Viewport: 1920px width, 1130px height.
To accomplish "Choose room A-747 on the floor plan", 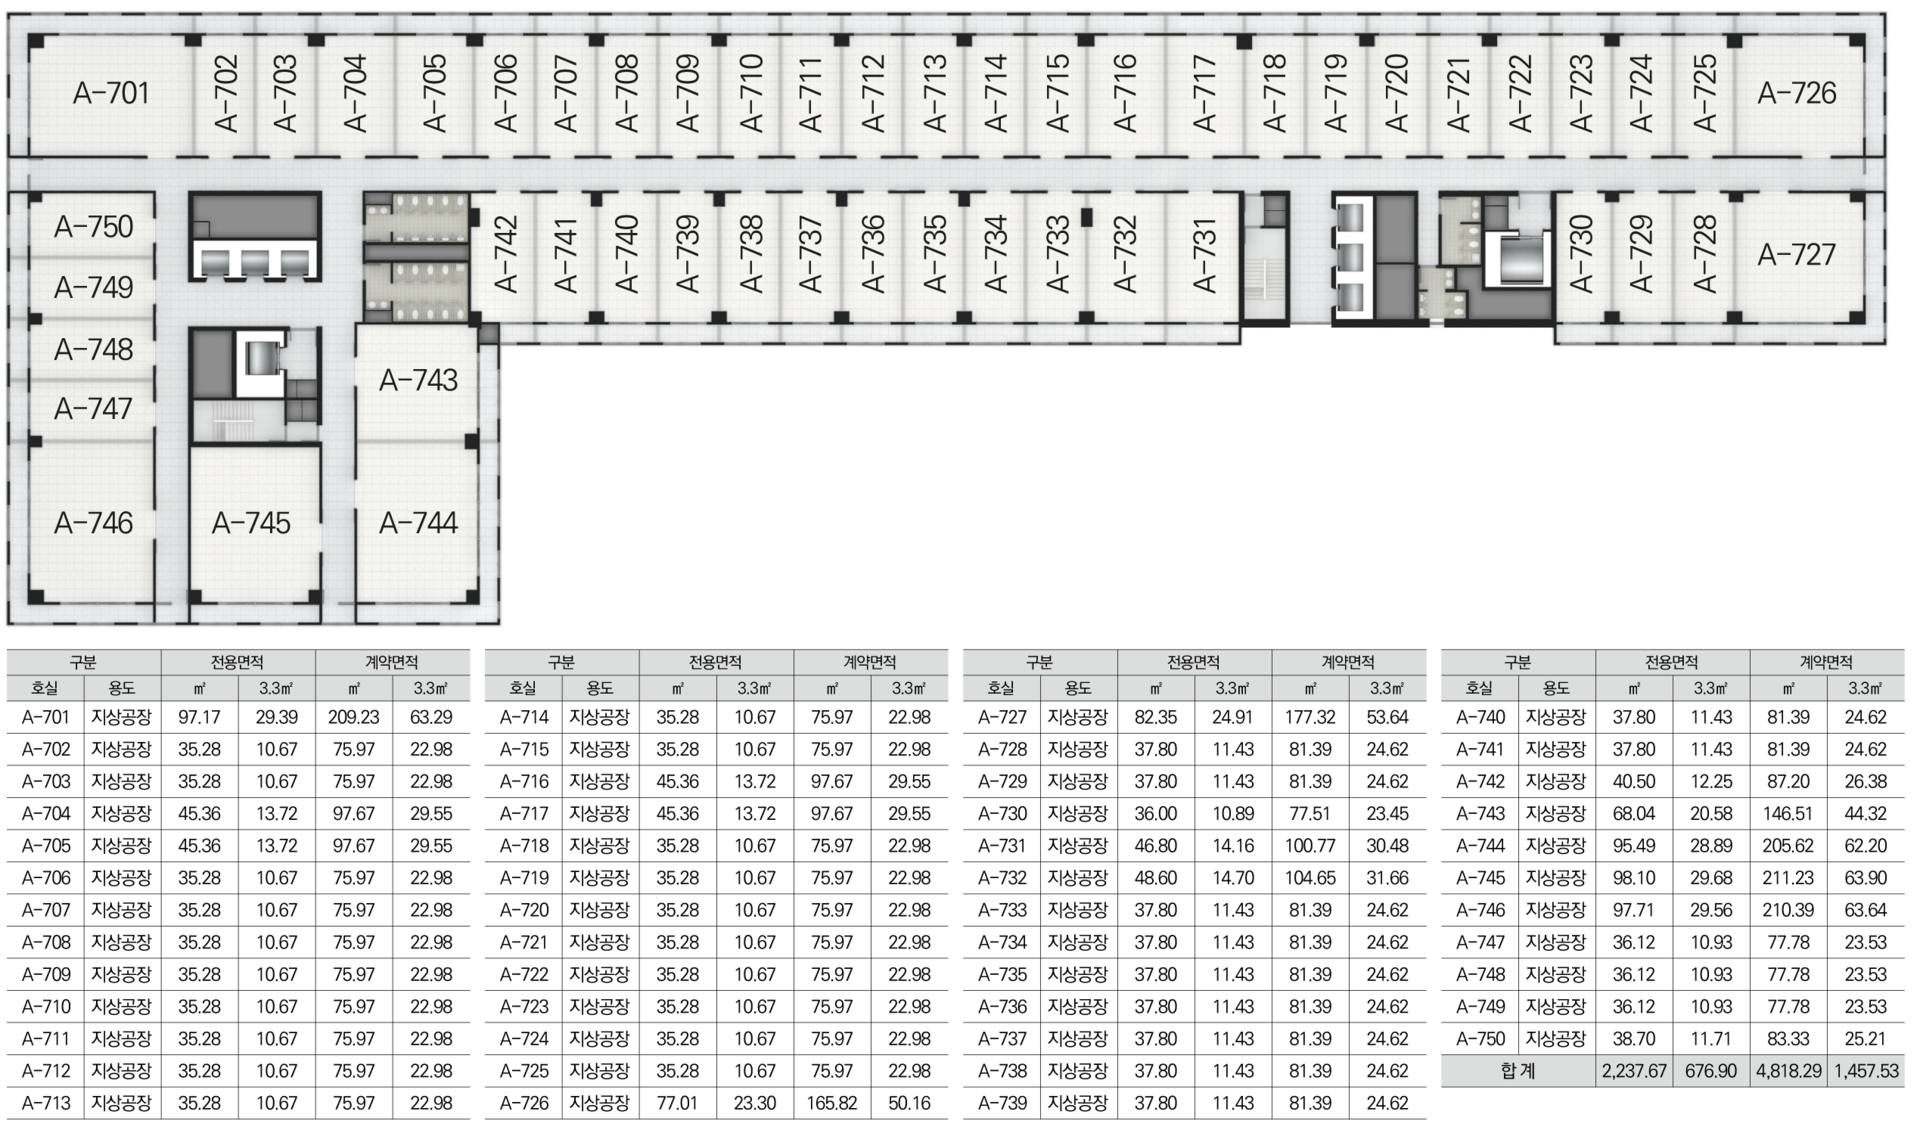I will (93, 409).
